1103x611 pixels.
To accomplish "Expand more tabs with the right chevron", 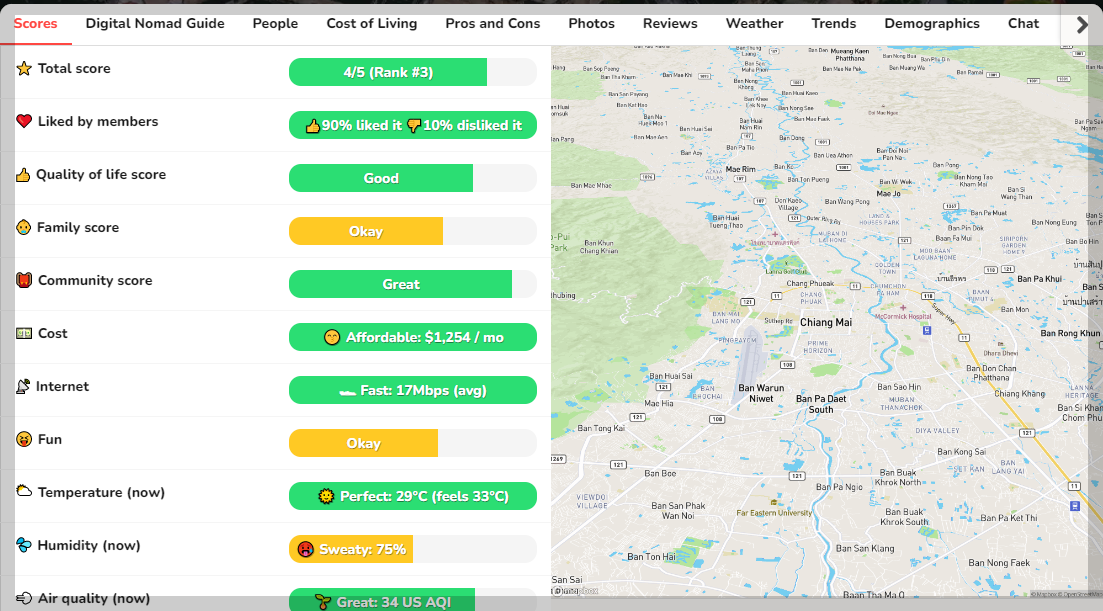I will [x=1081, y=25].
